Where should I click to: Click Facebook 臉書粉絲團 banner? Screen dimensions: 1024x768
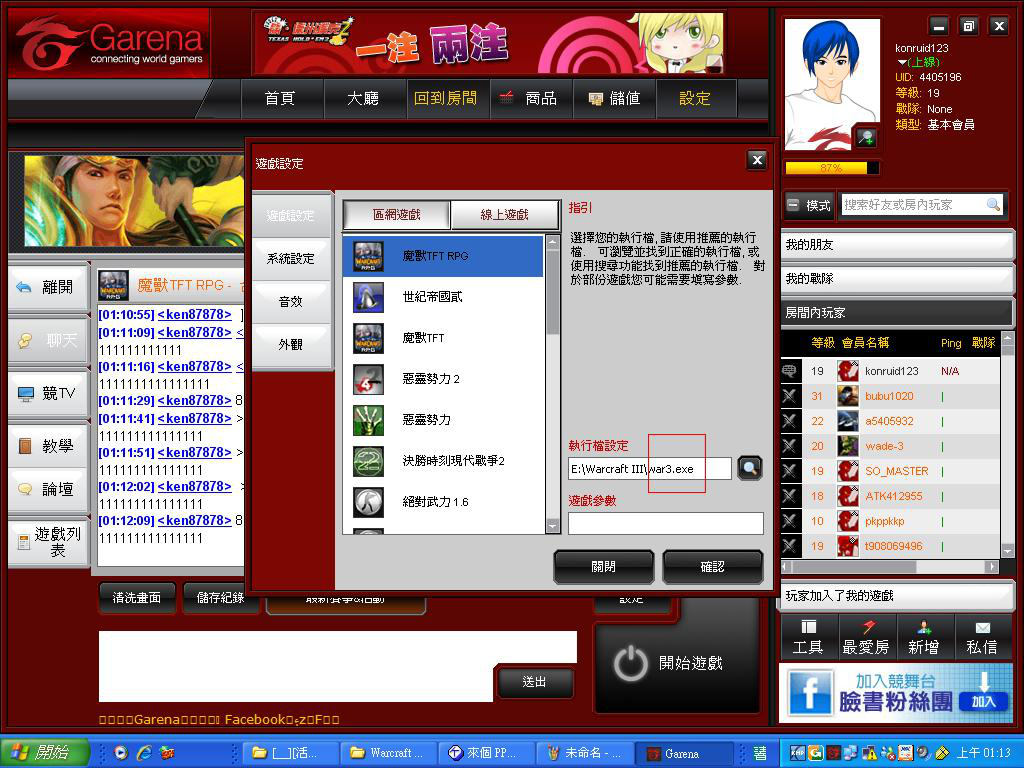coord(896,693)
